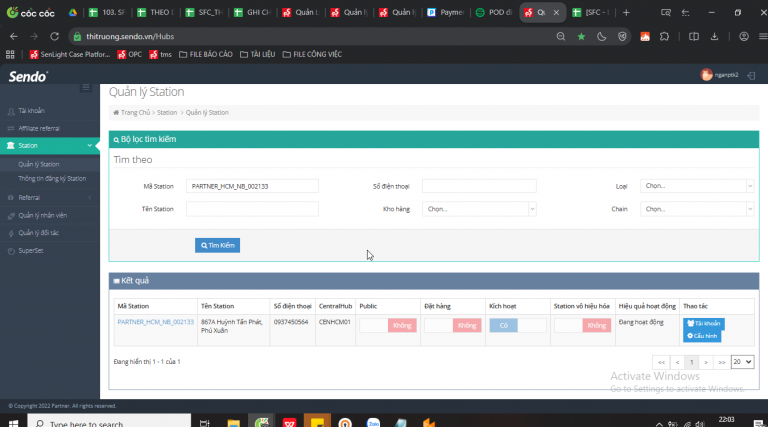Open Zalo from the taskbar
768x427 pixels.
point(373,423)
